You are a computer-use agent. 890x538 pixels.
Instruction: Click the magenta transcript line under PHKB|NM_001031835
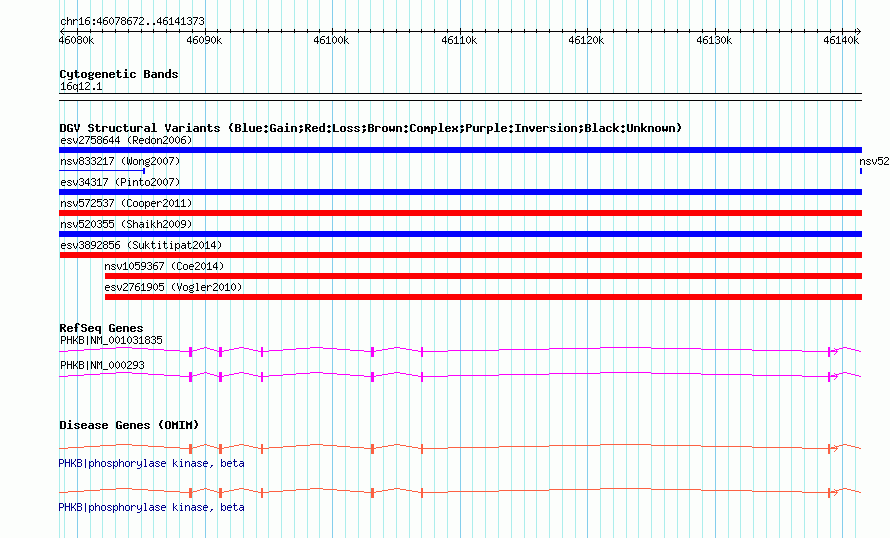point(460,351)
